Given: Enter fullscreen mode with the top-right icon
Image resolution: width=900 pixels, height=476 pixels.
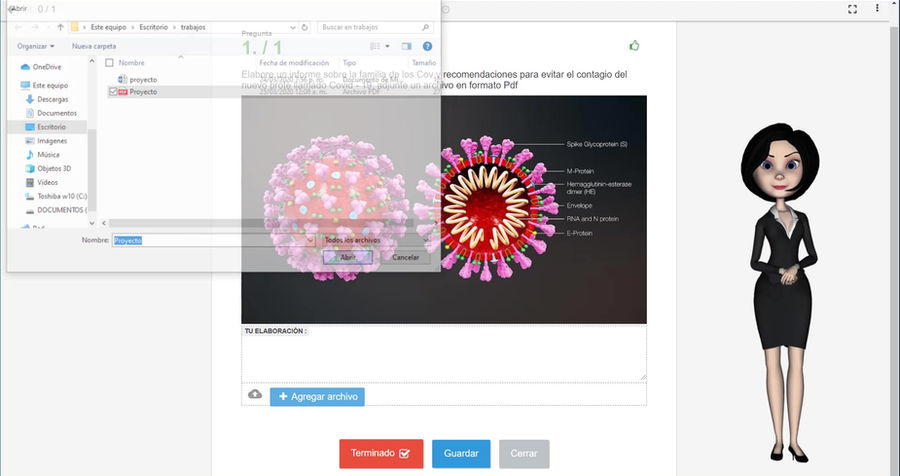Looking at the screenshot, I should (852, 9).
